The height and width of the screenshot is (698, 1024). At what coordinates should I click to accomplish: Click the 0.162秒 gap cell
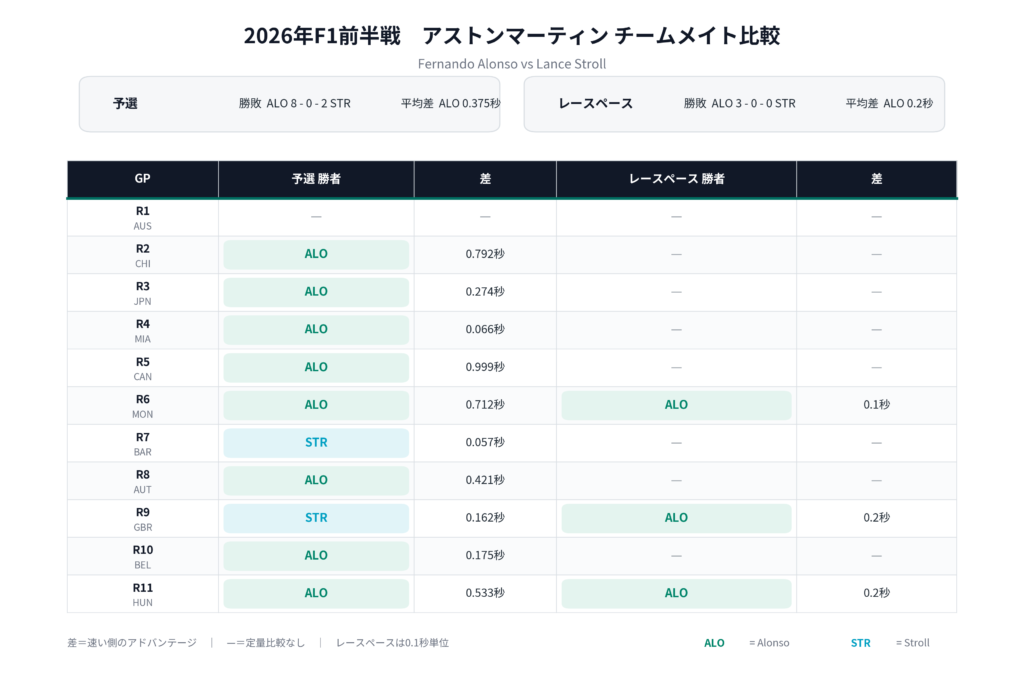click(x=485, y=518)
